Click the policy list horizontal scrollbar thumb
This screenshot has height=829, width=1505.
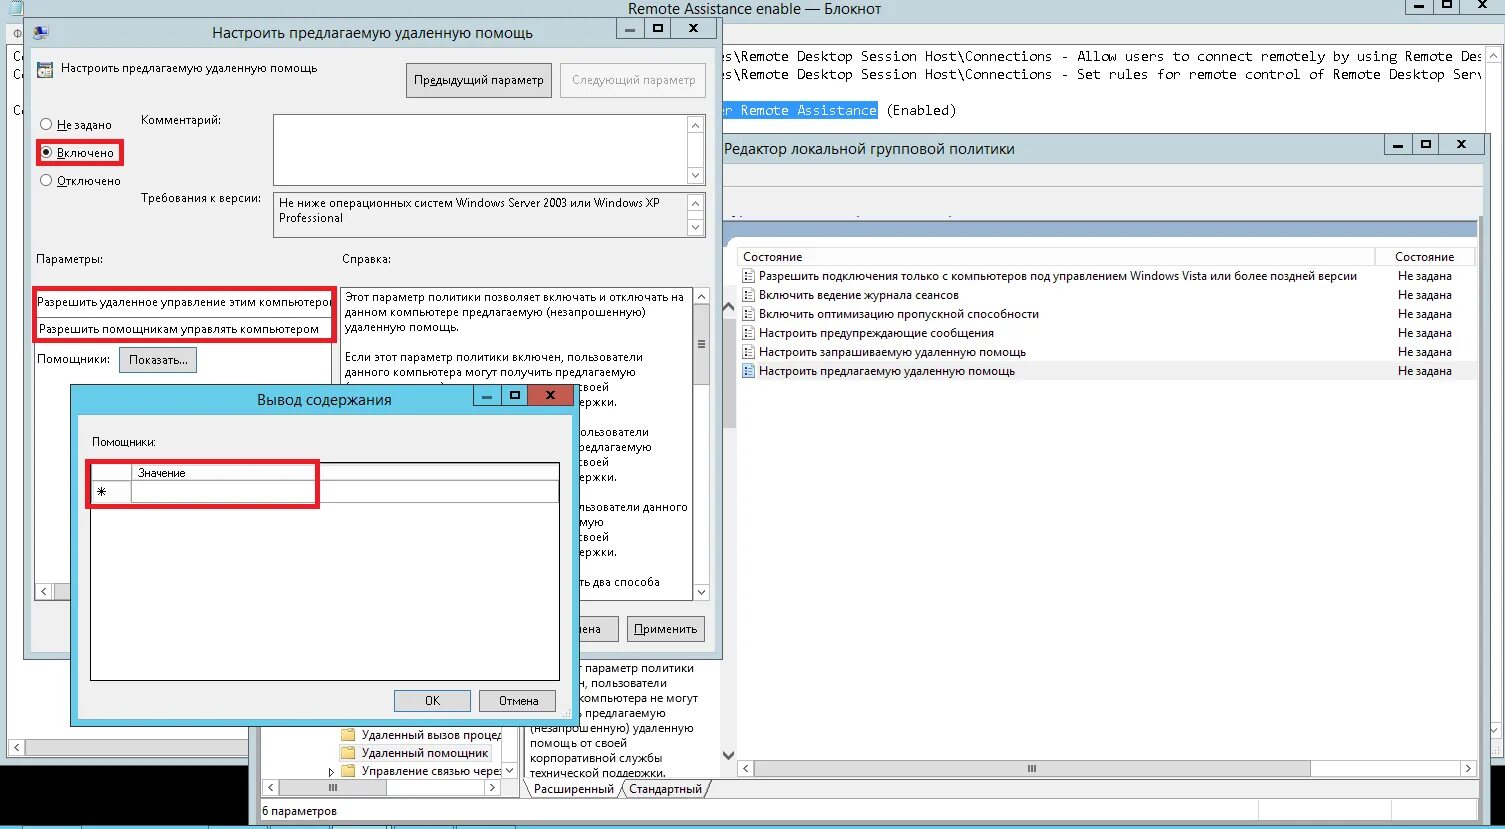1032,769
